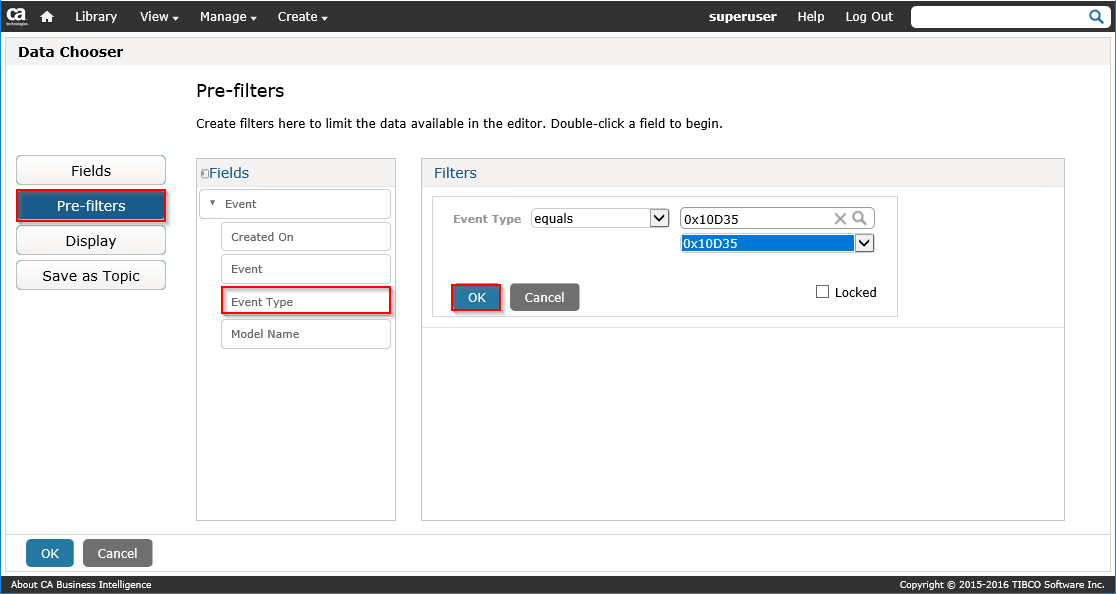
Task: Select the Model Name field
Action: [x=305, y=334]
